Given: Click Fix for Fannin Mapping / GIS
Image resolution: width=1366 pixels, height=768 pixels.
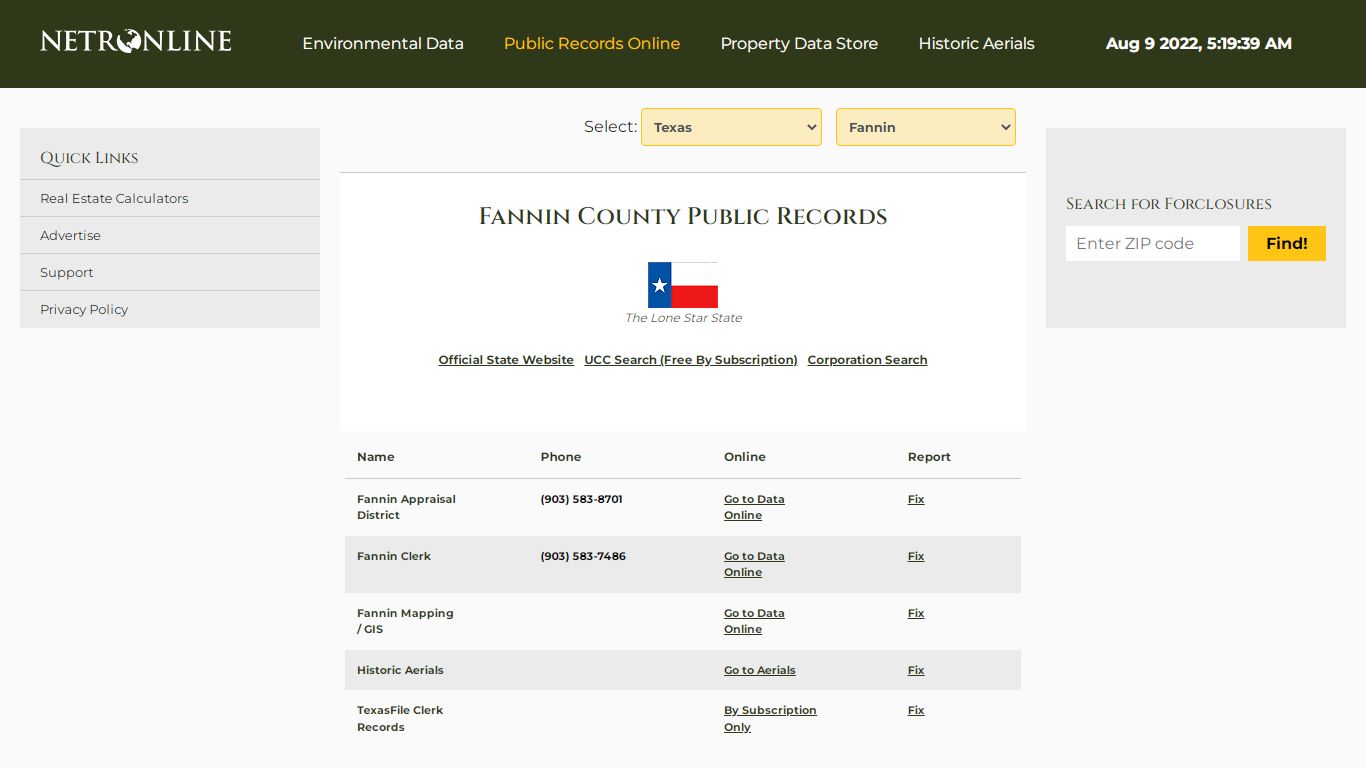Looking at the screenshot, I should (x=916, y=613).
